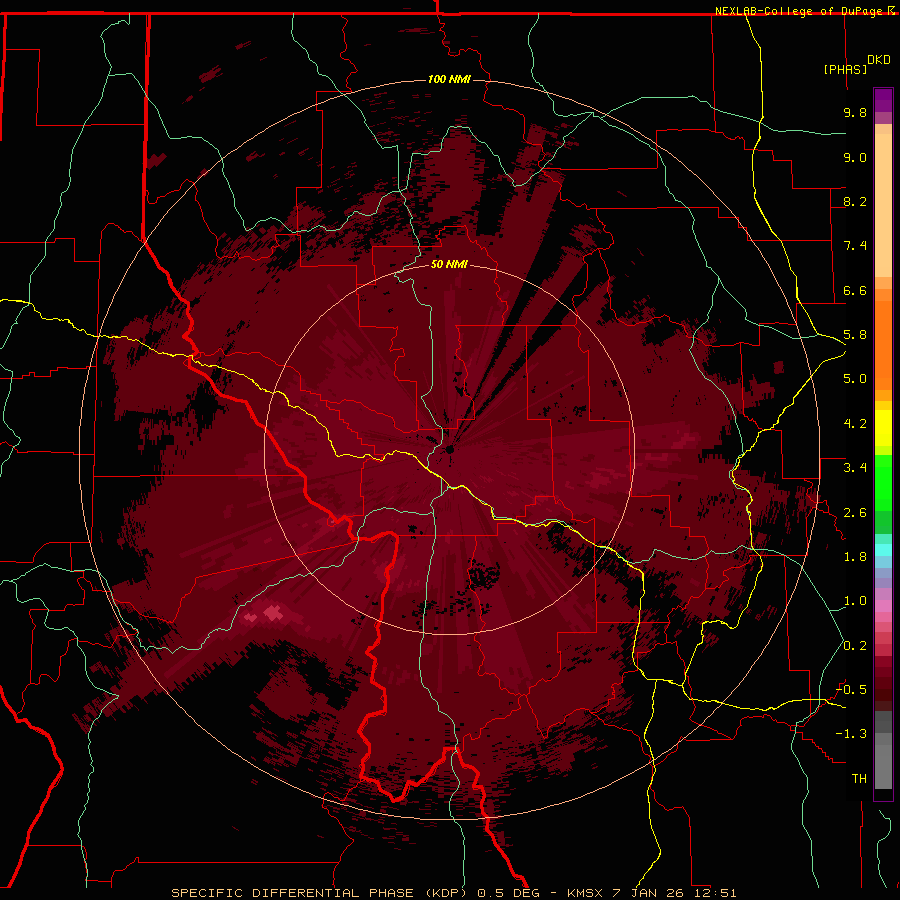The image size is (900, 900).
Task: Click the -0.5 scale value
Action: click(852, 690)
